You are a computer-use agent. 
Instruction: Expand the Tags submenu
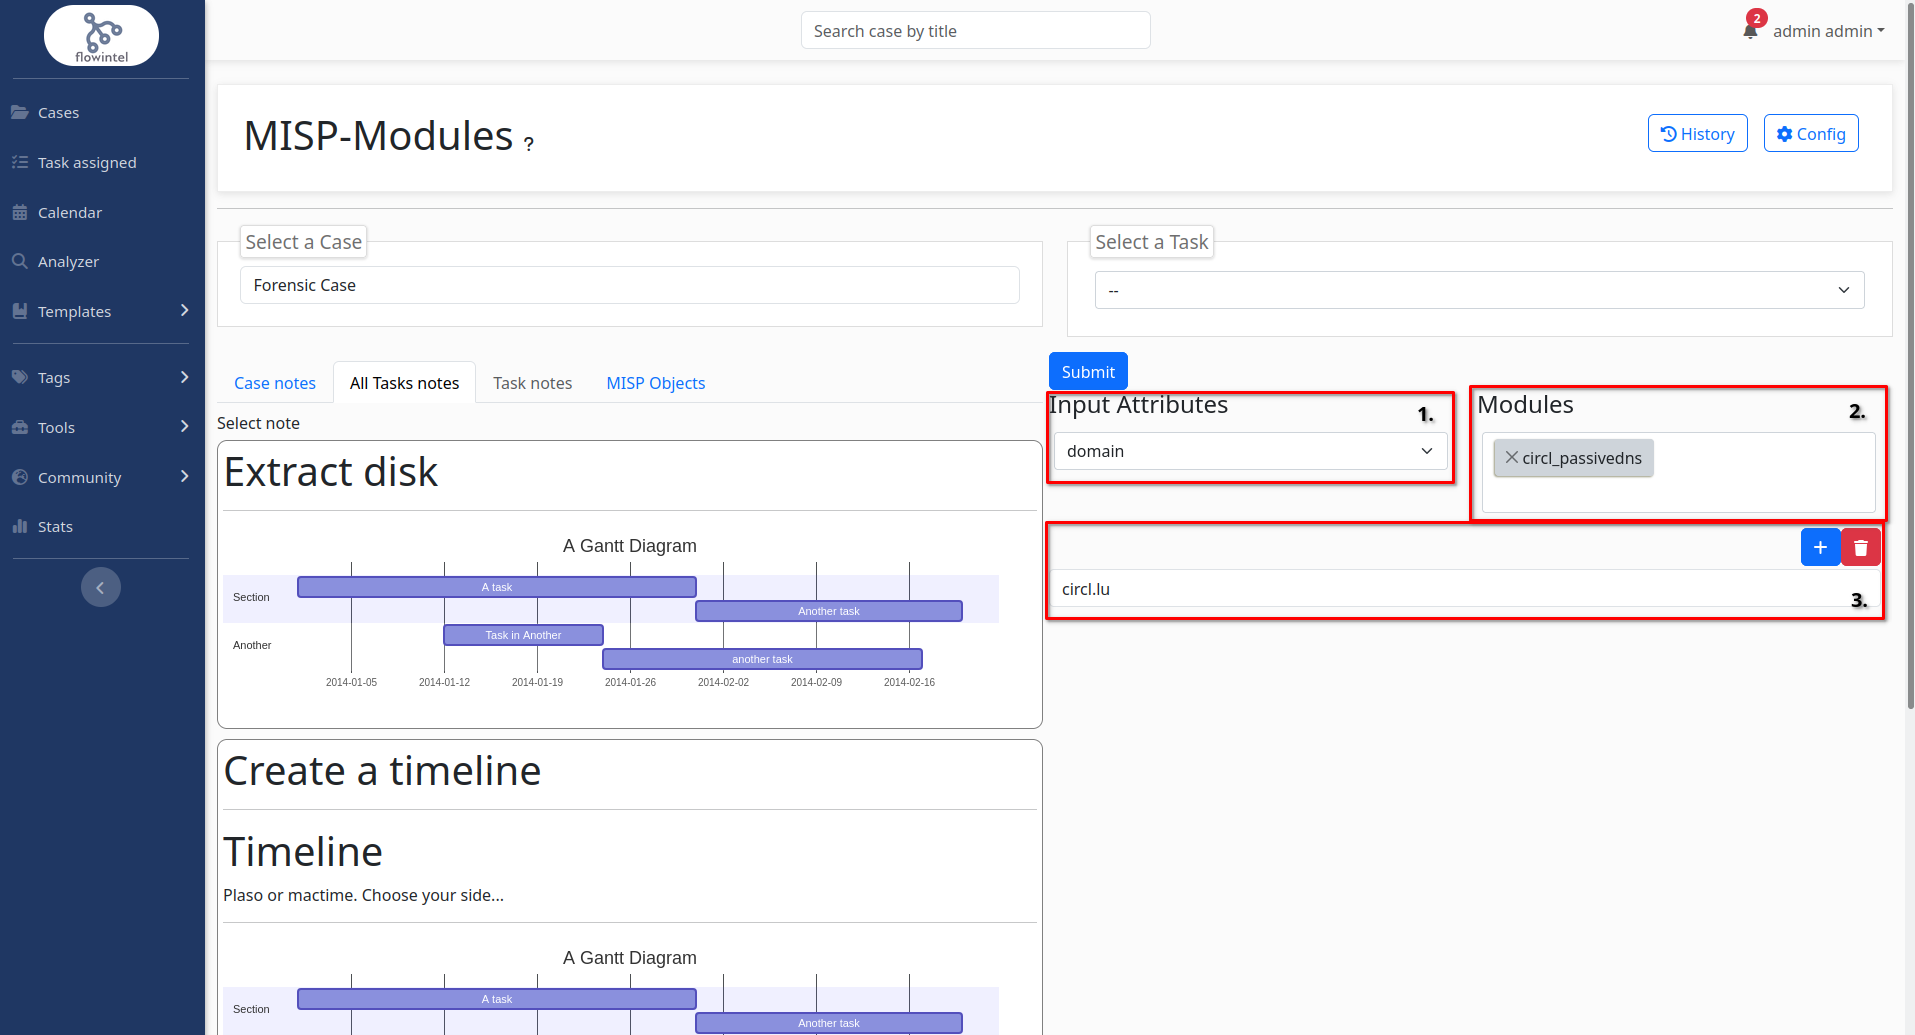(x=184, y=377)
